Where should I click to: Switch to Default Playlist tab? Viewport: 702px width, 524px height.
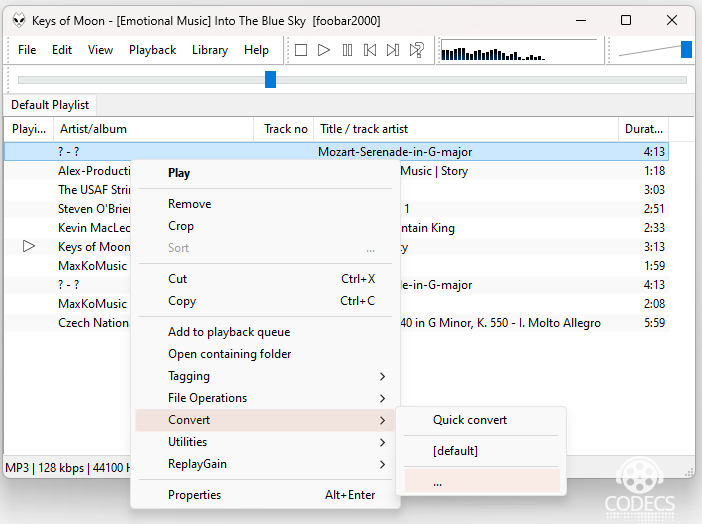click(x=50, y=105)
